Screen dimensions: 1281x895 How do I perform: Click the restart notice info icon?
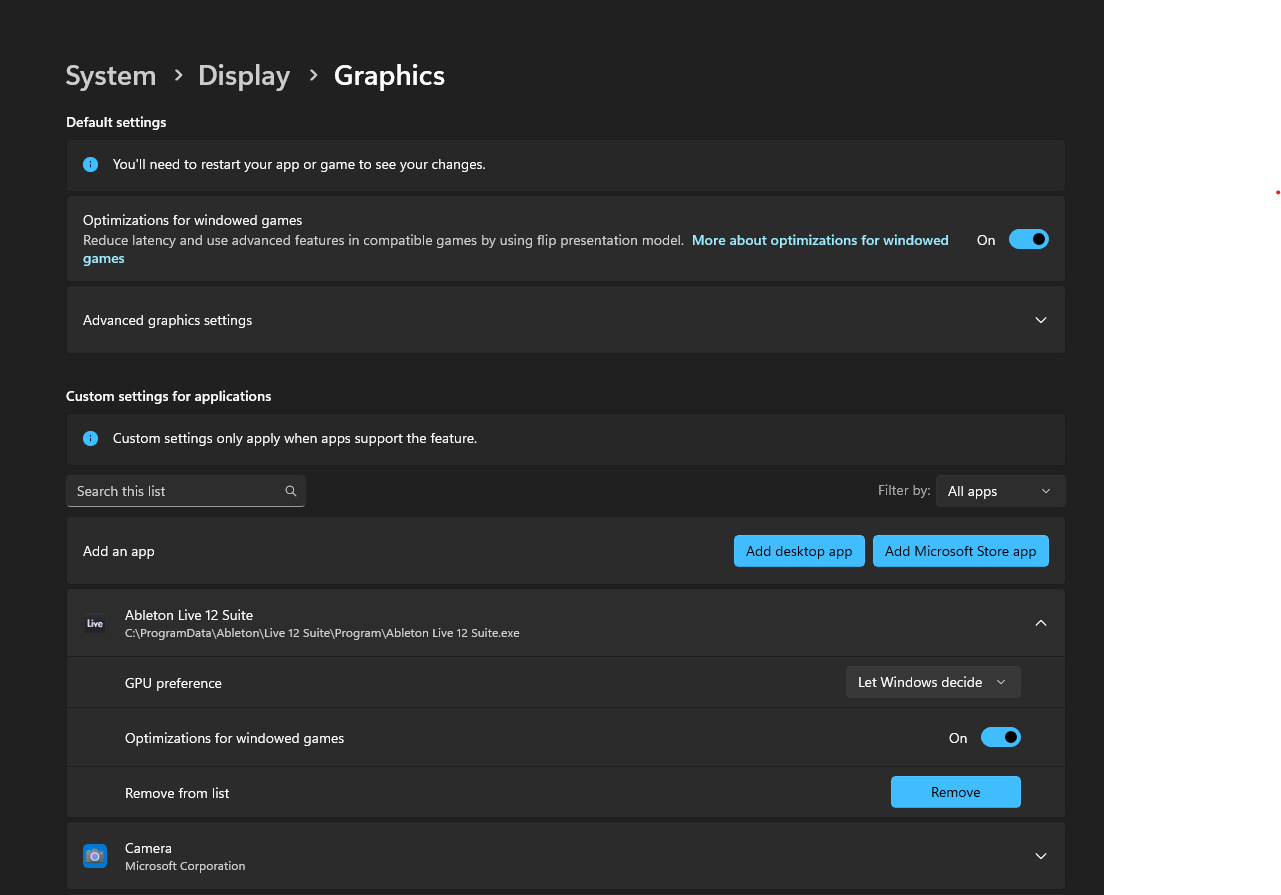pyautogui.click(x=91, y=164)
